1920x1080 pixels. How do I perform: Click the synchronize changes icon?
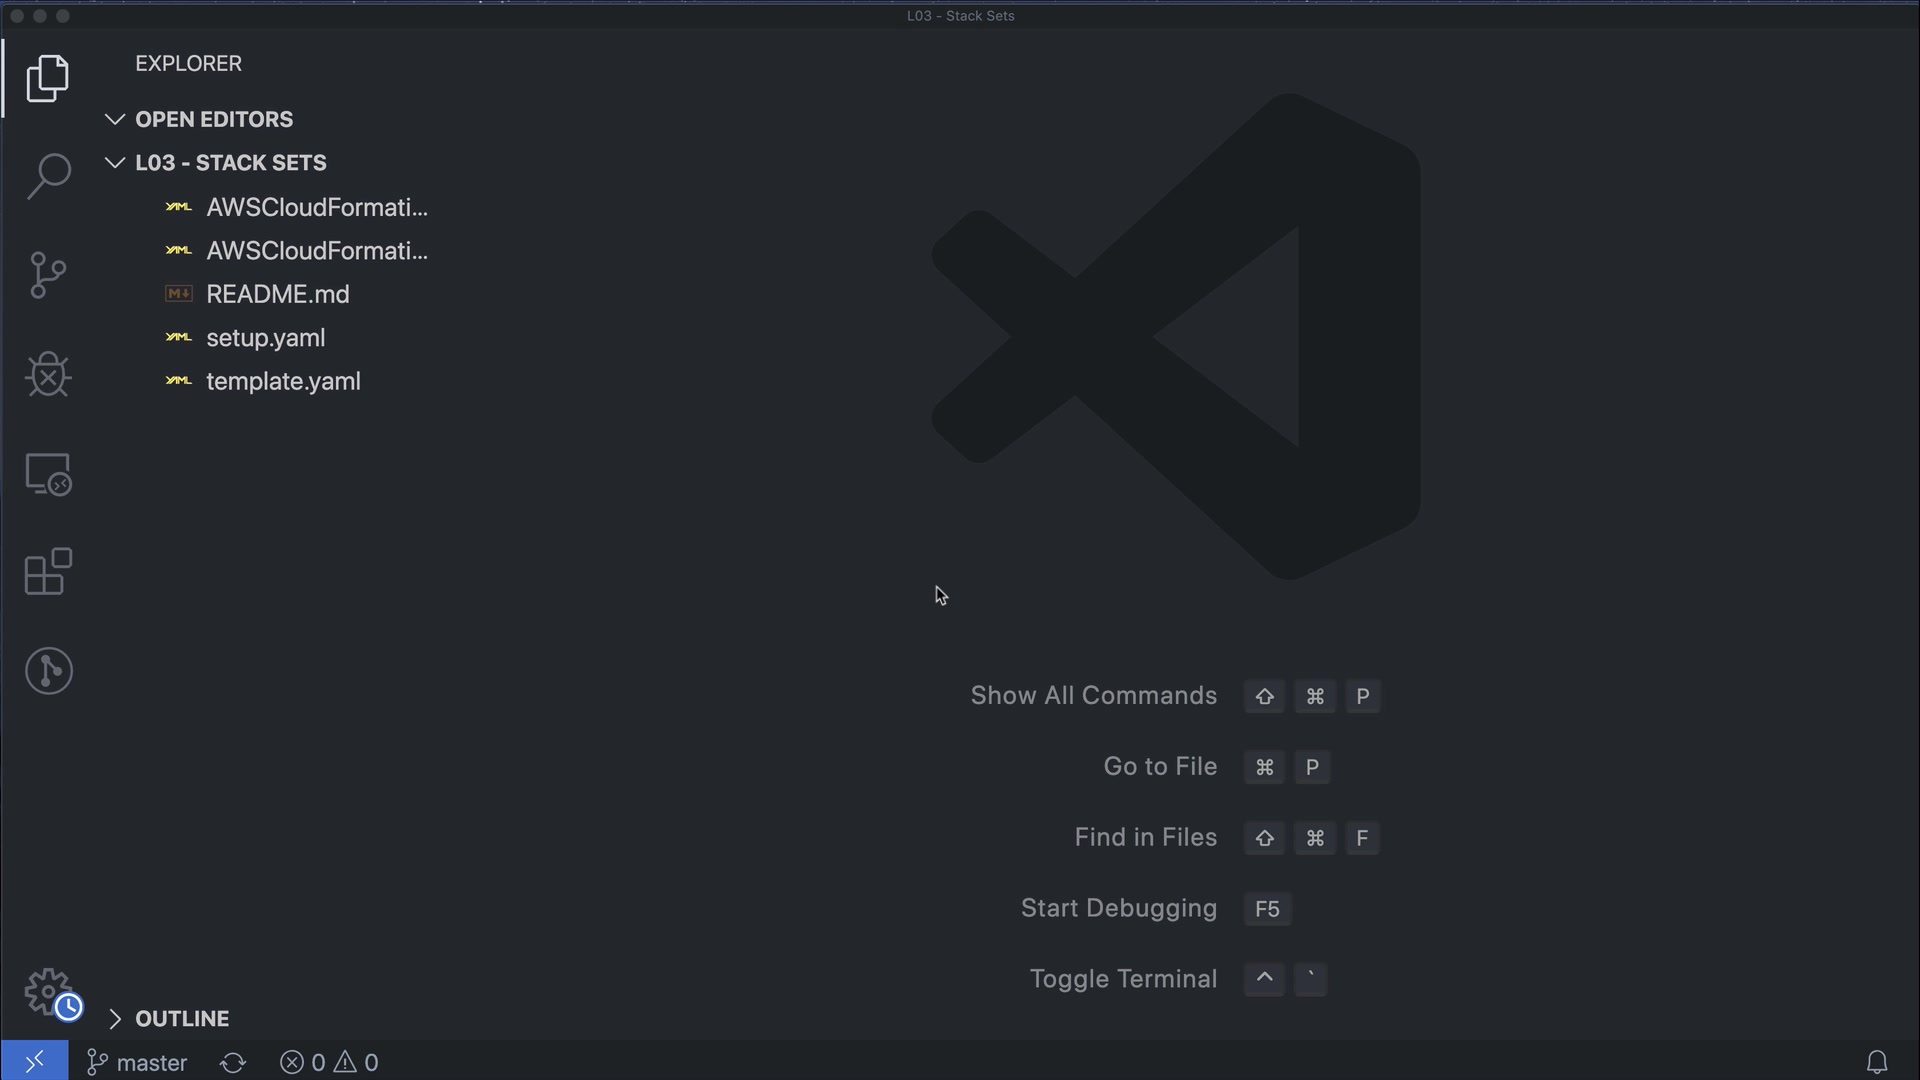[x=233, y=1062]
